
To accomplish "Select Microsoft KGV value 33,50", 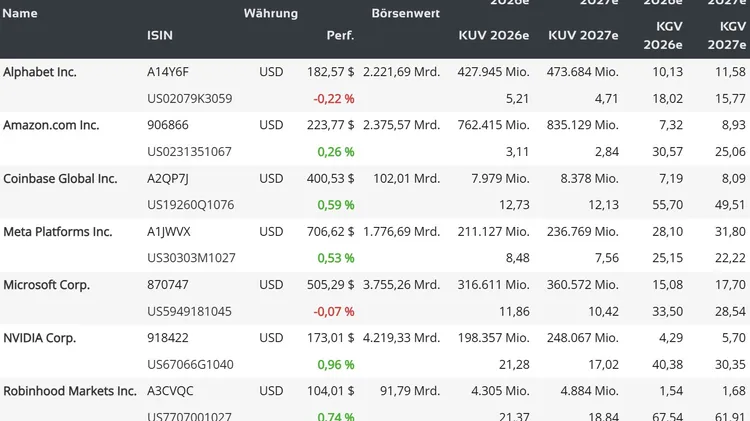I will (x=668, y=311).
